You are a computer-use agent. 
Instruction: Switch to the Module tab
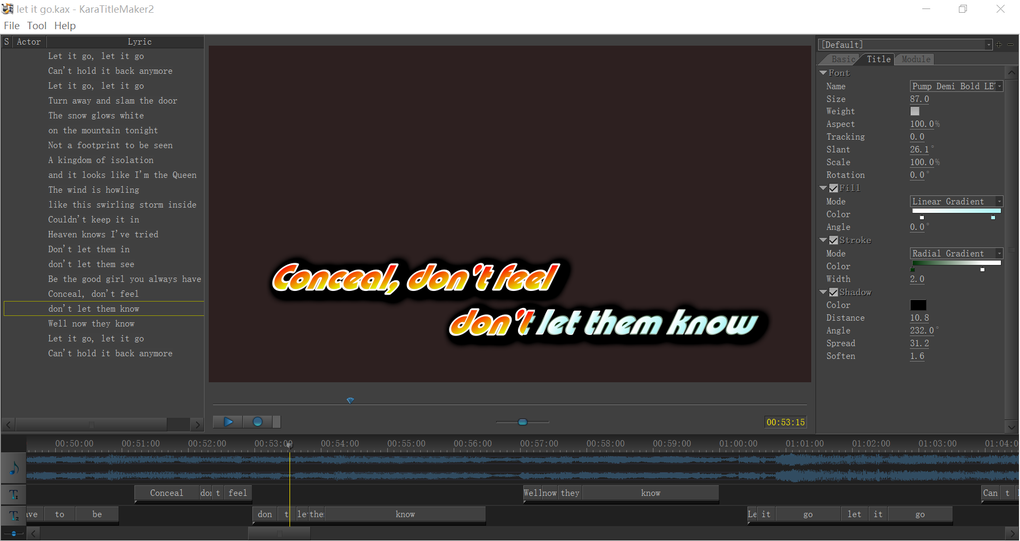click(915, 59)
